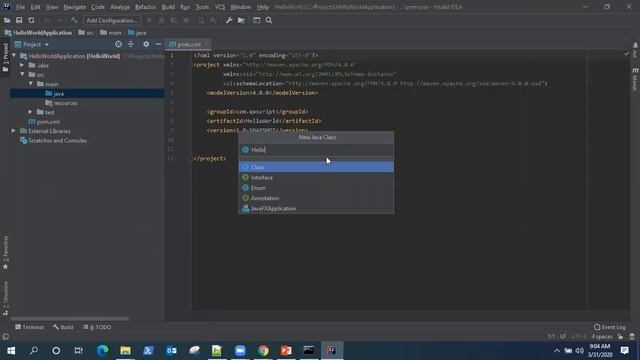Open the Favorites side tool tab
This screenshot has height=360, width=640.
click(x=5, y=252)
